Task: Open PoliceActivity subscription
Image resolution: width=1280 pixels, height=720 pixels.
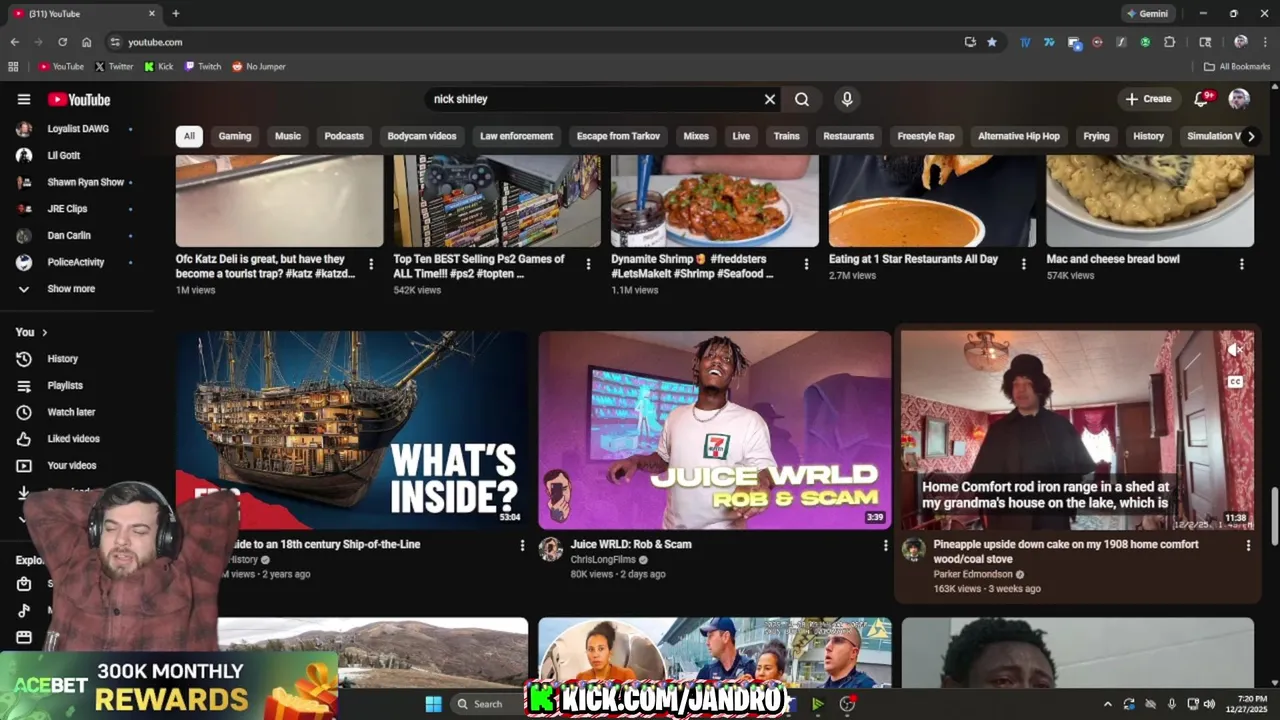Action: 77,262
